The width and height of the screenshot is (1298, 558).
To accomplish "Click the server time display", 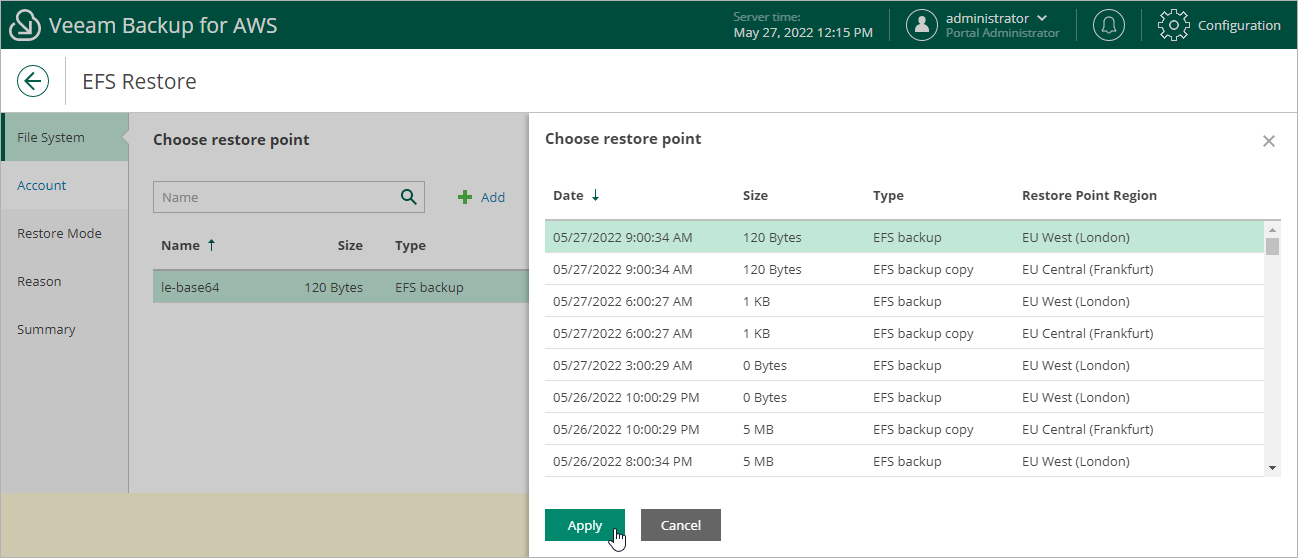I will pyautogui.click(x=803, y=25).
